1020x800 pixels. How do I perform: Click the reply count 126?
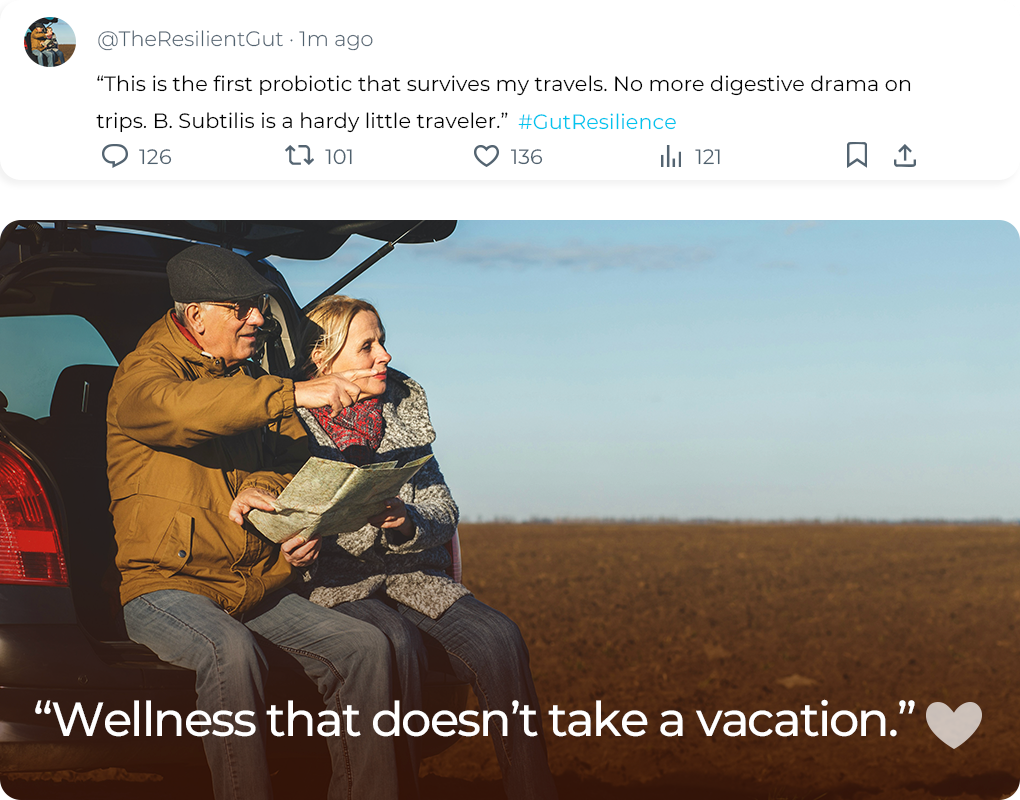155,157
